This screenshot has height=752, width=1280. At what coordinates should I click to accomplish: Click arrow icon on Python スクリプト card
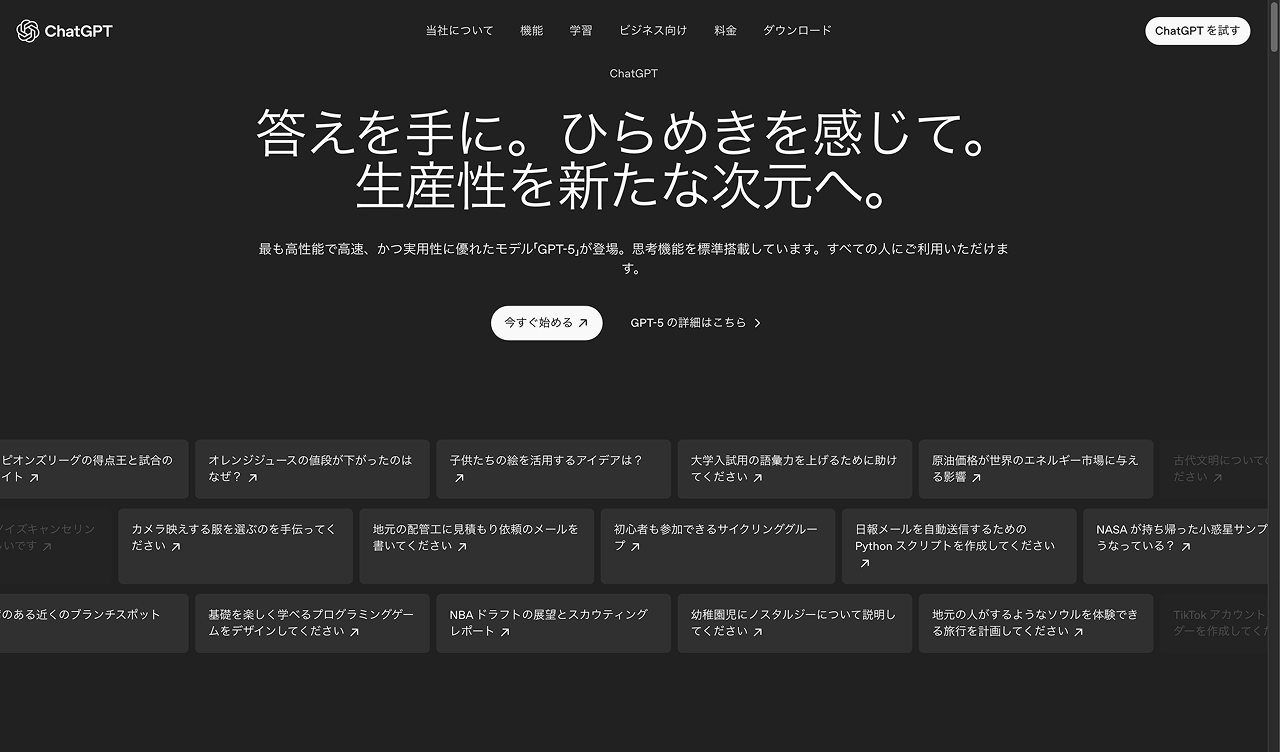click(864, 564)
